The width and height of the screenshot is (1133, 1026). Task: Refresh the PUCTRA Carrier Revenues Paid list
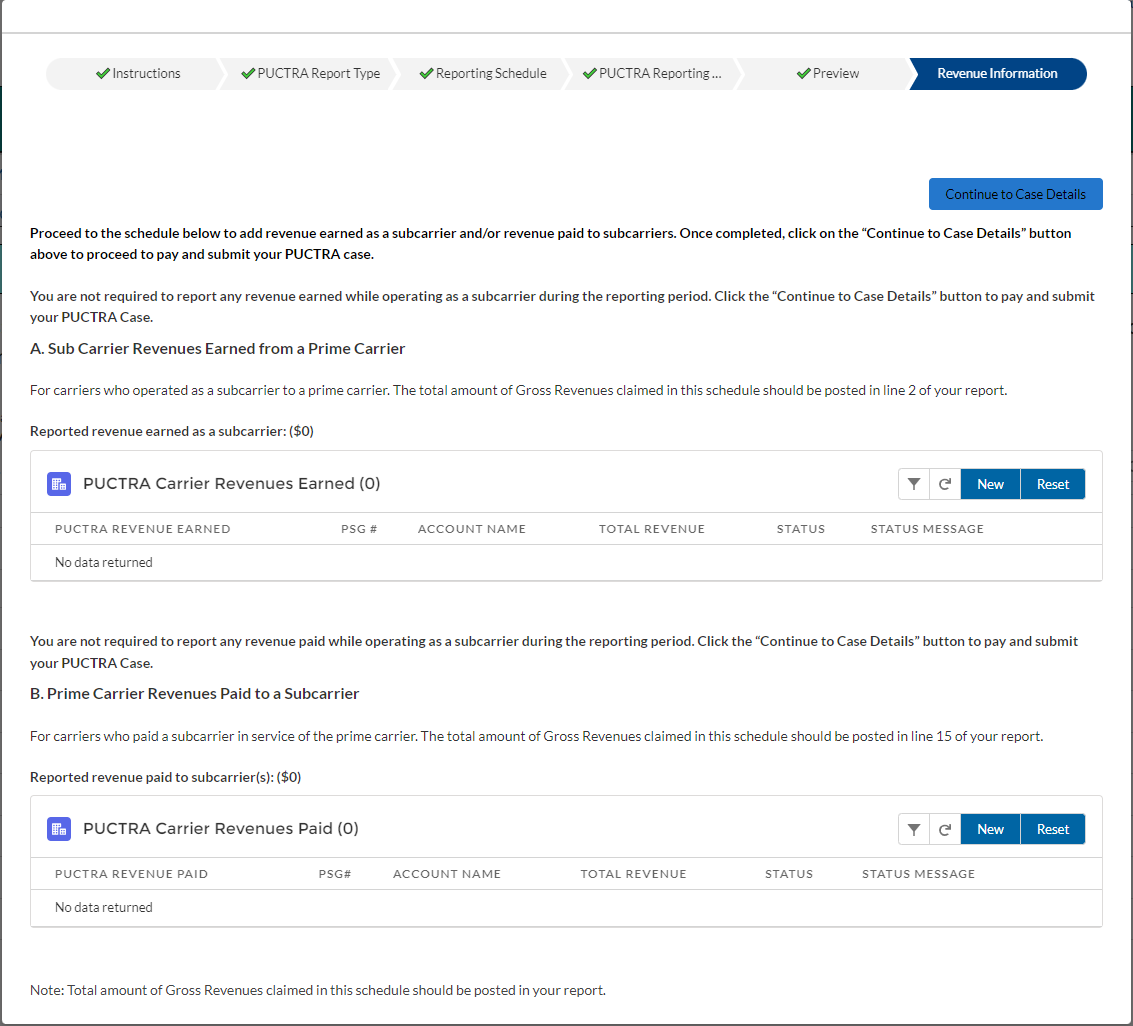coord(944,829)
